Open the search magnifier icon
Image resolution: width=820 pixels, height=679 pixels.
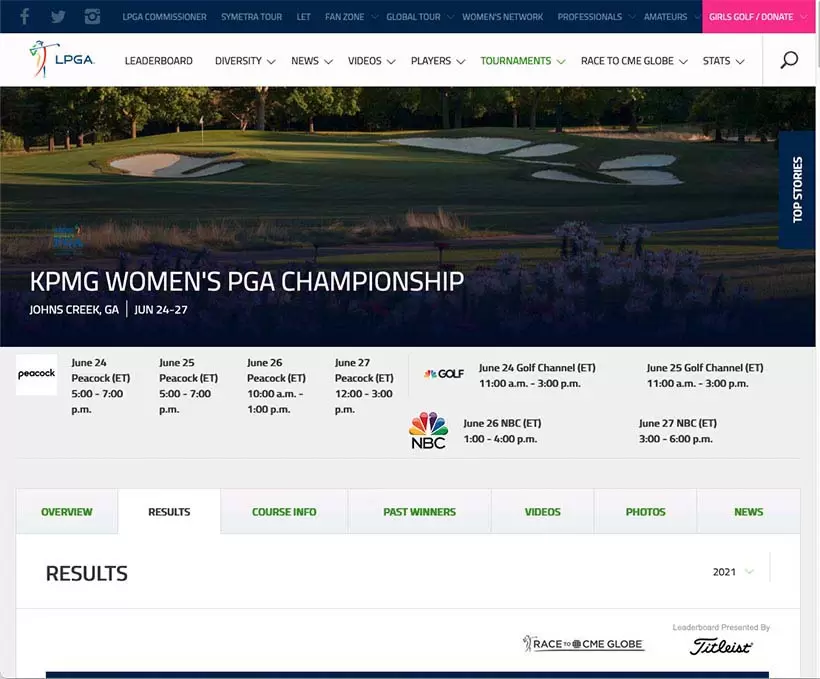(x=789, y=60)
